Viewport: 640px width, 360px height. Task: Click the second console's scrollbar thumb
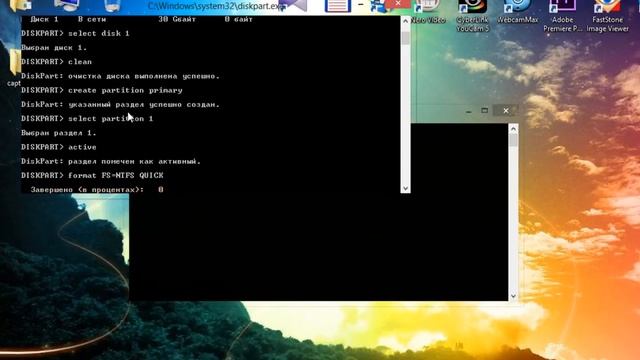tap(513, 140)
